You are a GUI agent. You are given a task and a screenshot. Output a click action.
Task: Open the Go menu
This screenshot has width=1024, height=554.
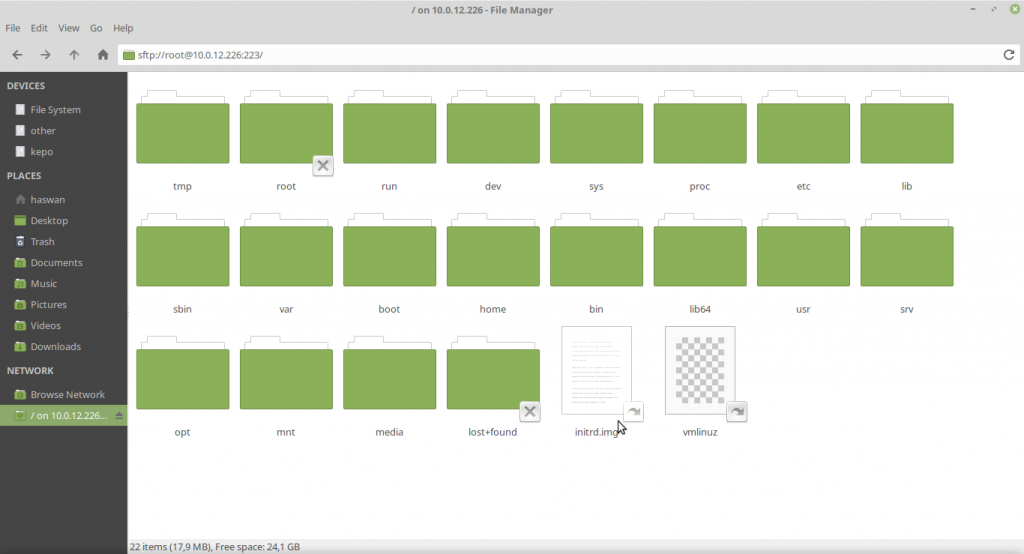point(96,28)
